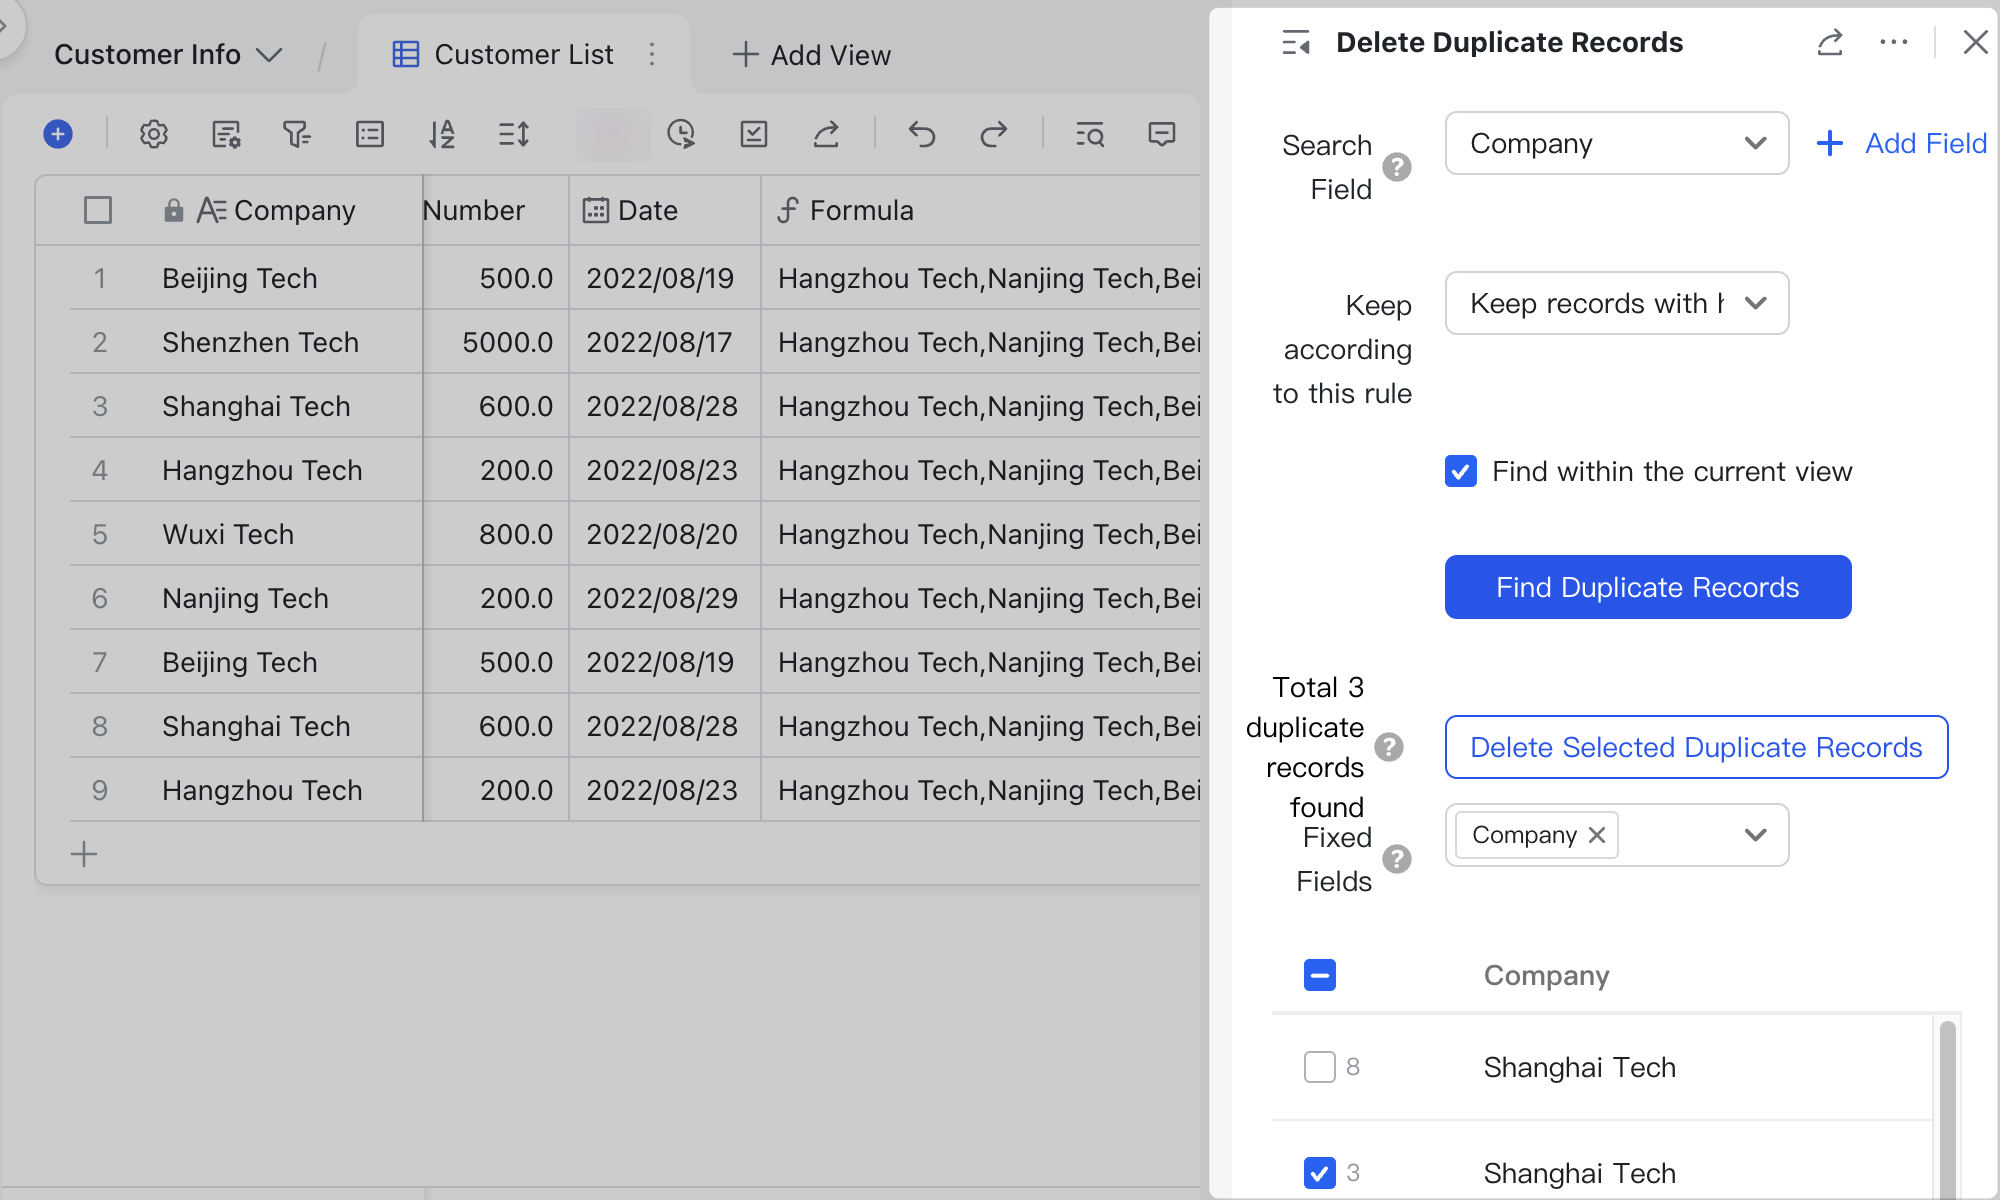Click the Add Field link
2000x1200 pixels.
pyautogui.click(x=1901, y=143)
